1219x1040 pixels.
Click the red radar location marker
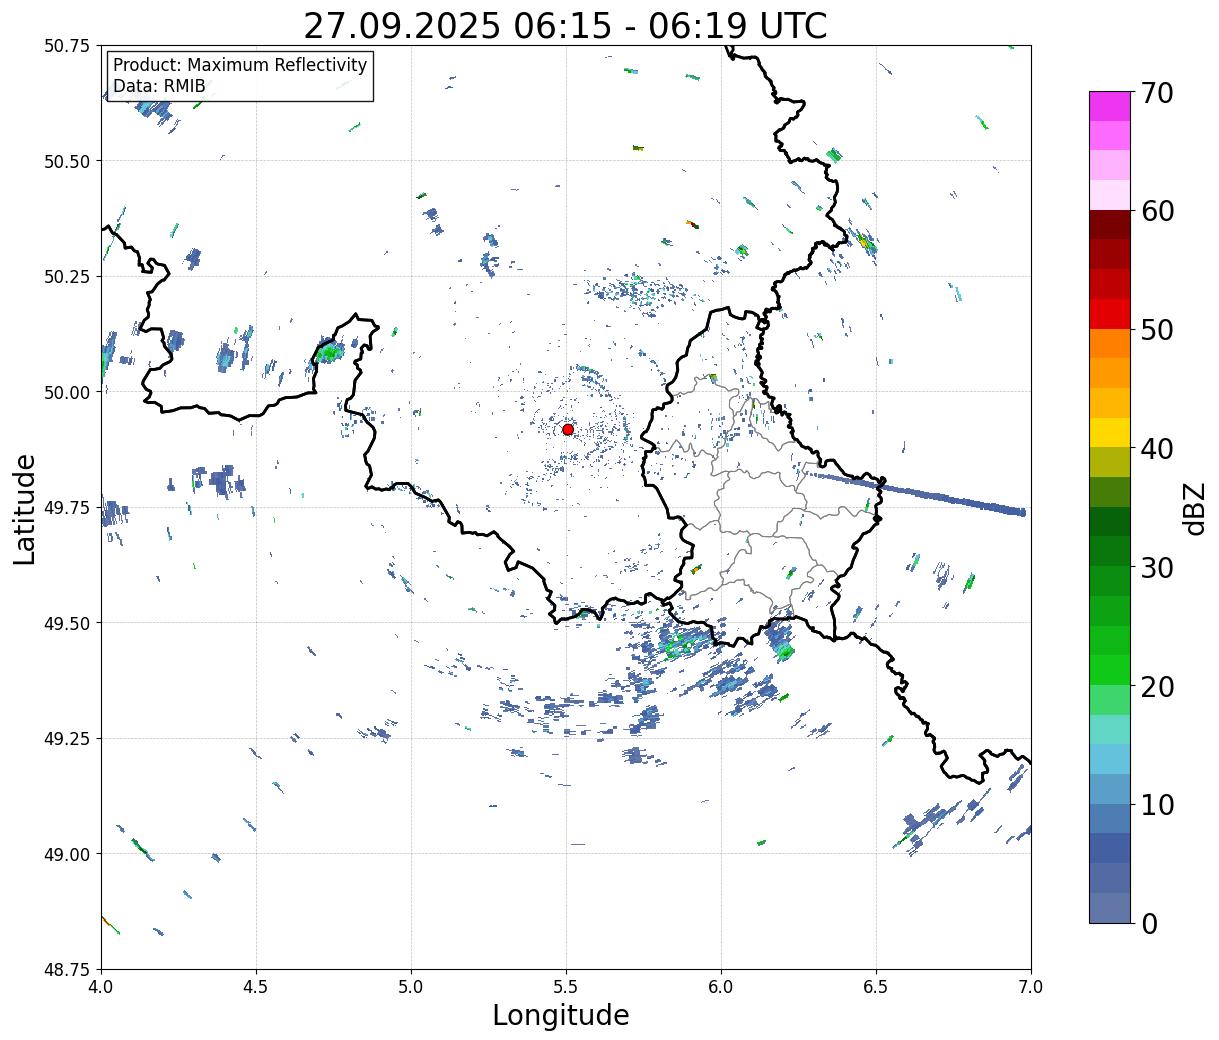click(x=567, y=429)
